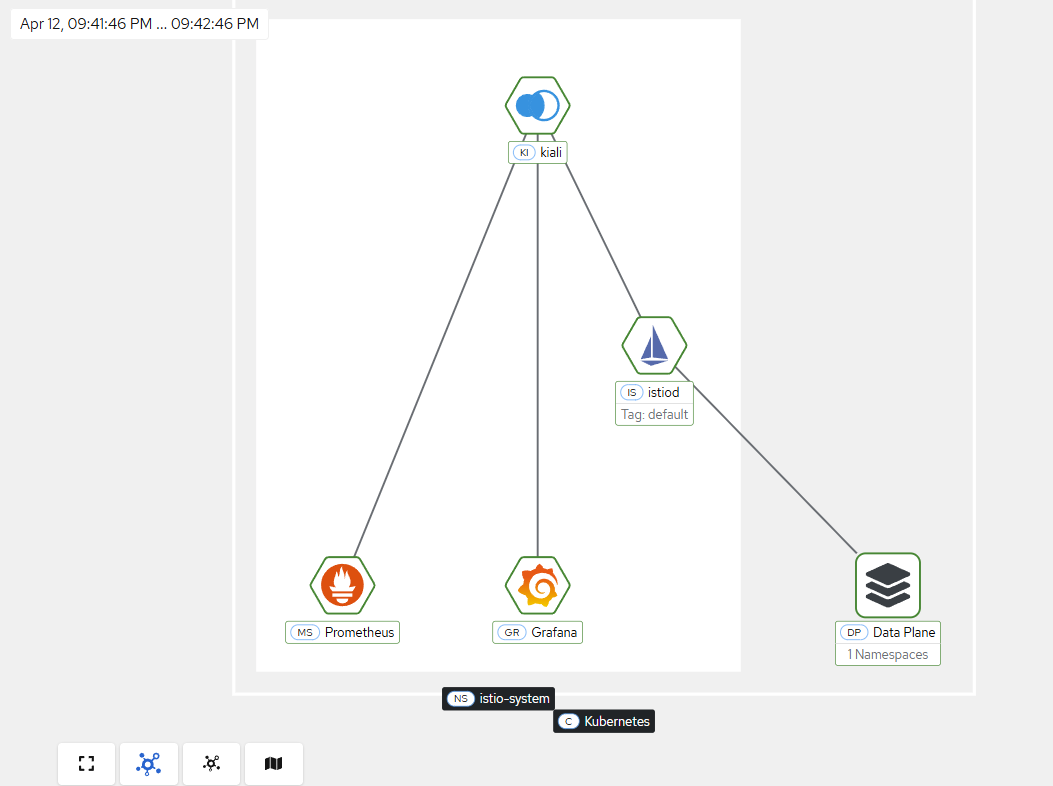Click the kiali node label
This screenshot has width=1053, height=786.
pyautogui.click(x=537, y=152)
